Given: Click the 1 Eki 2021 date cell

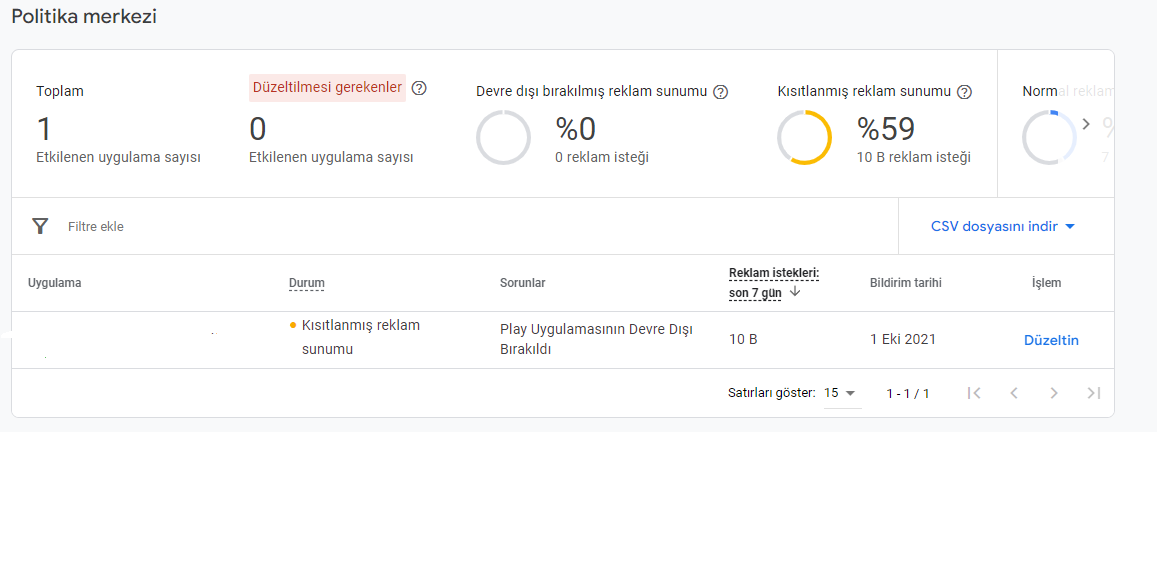Looking at the screenshot, I should tap(903, 340).
